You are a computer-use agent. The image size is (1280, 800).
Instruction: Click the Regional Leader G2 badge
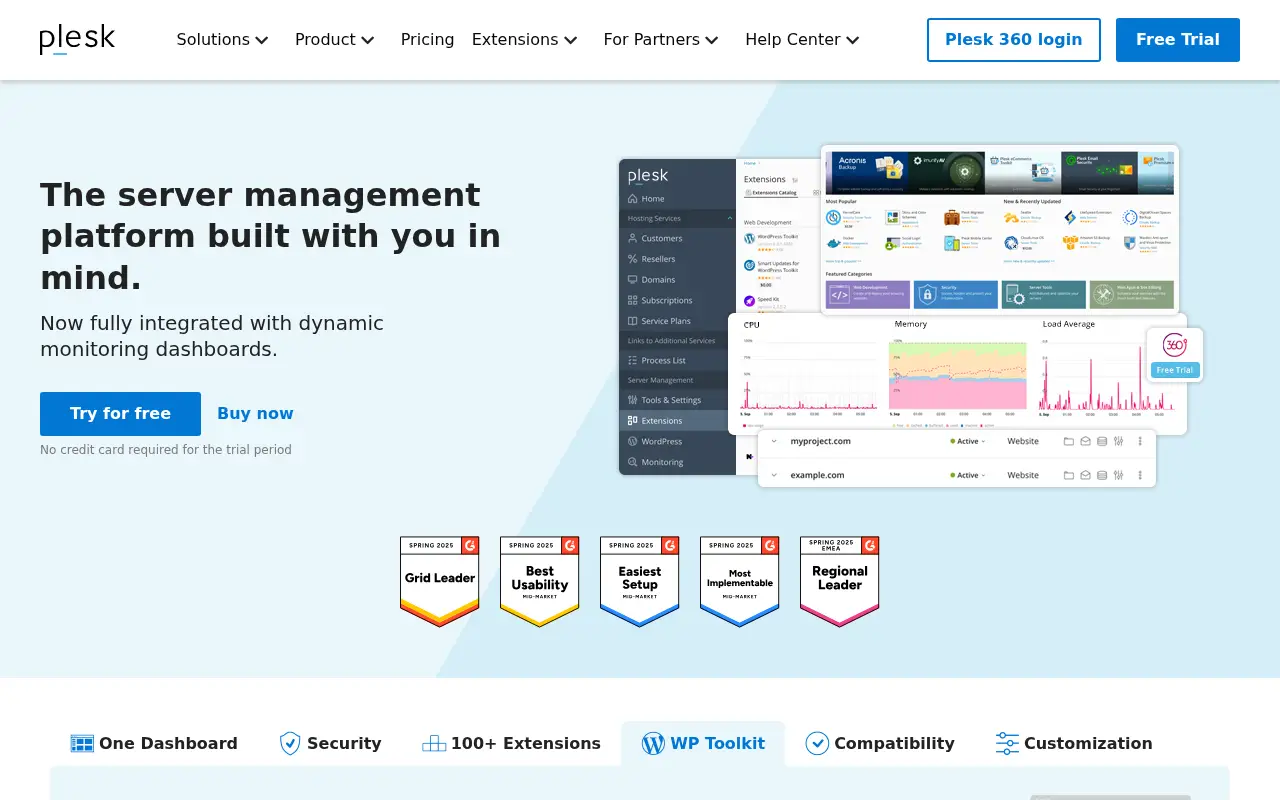pyautogui.click(x=840, y=581)
